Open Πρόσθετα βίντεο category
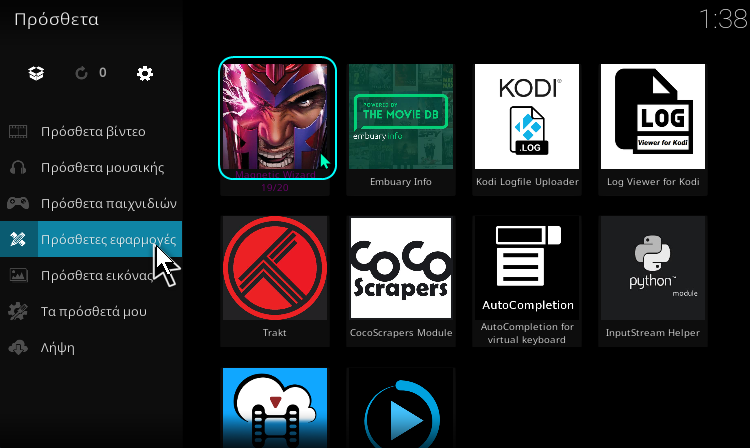Screen dimensions: 750x448 click(91, 131)
